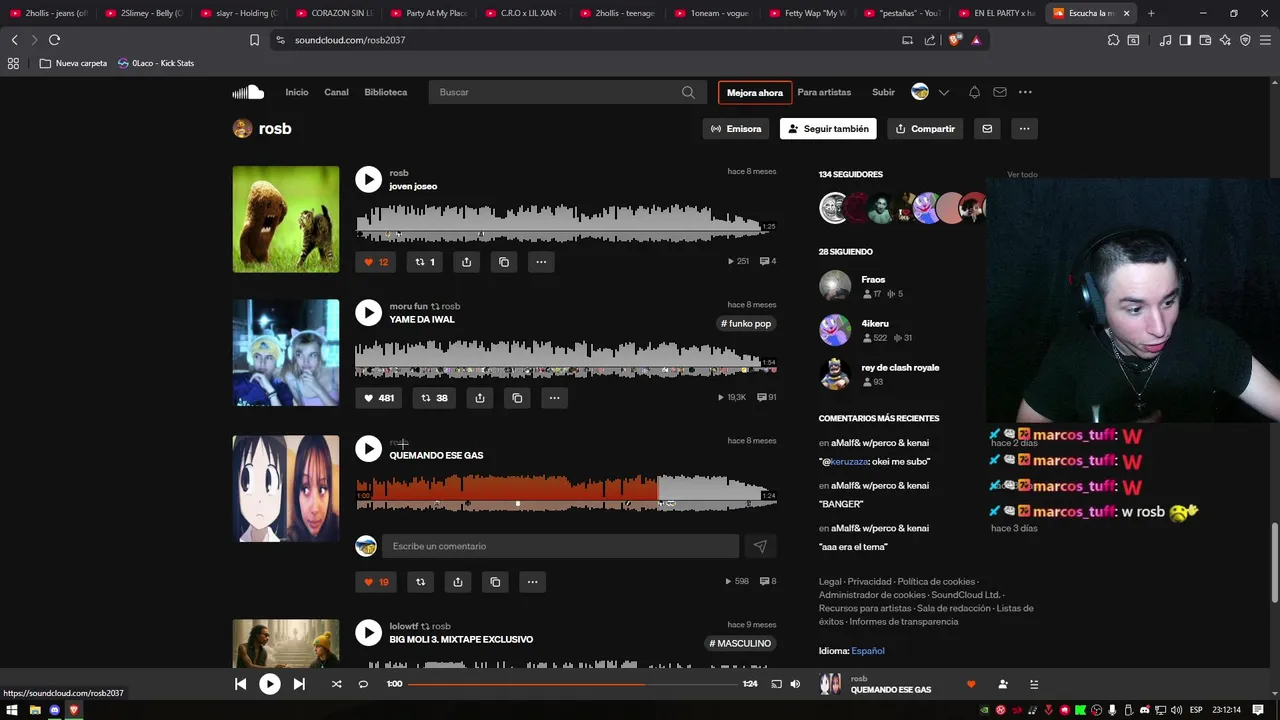Copy link for QUEMANDO ESE GAS
Image resolution: width=1280 pixels, height=720 pixels.
point(495,582)
